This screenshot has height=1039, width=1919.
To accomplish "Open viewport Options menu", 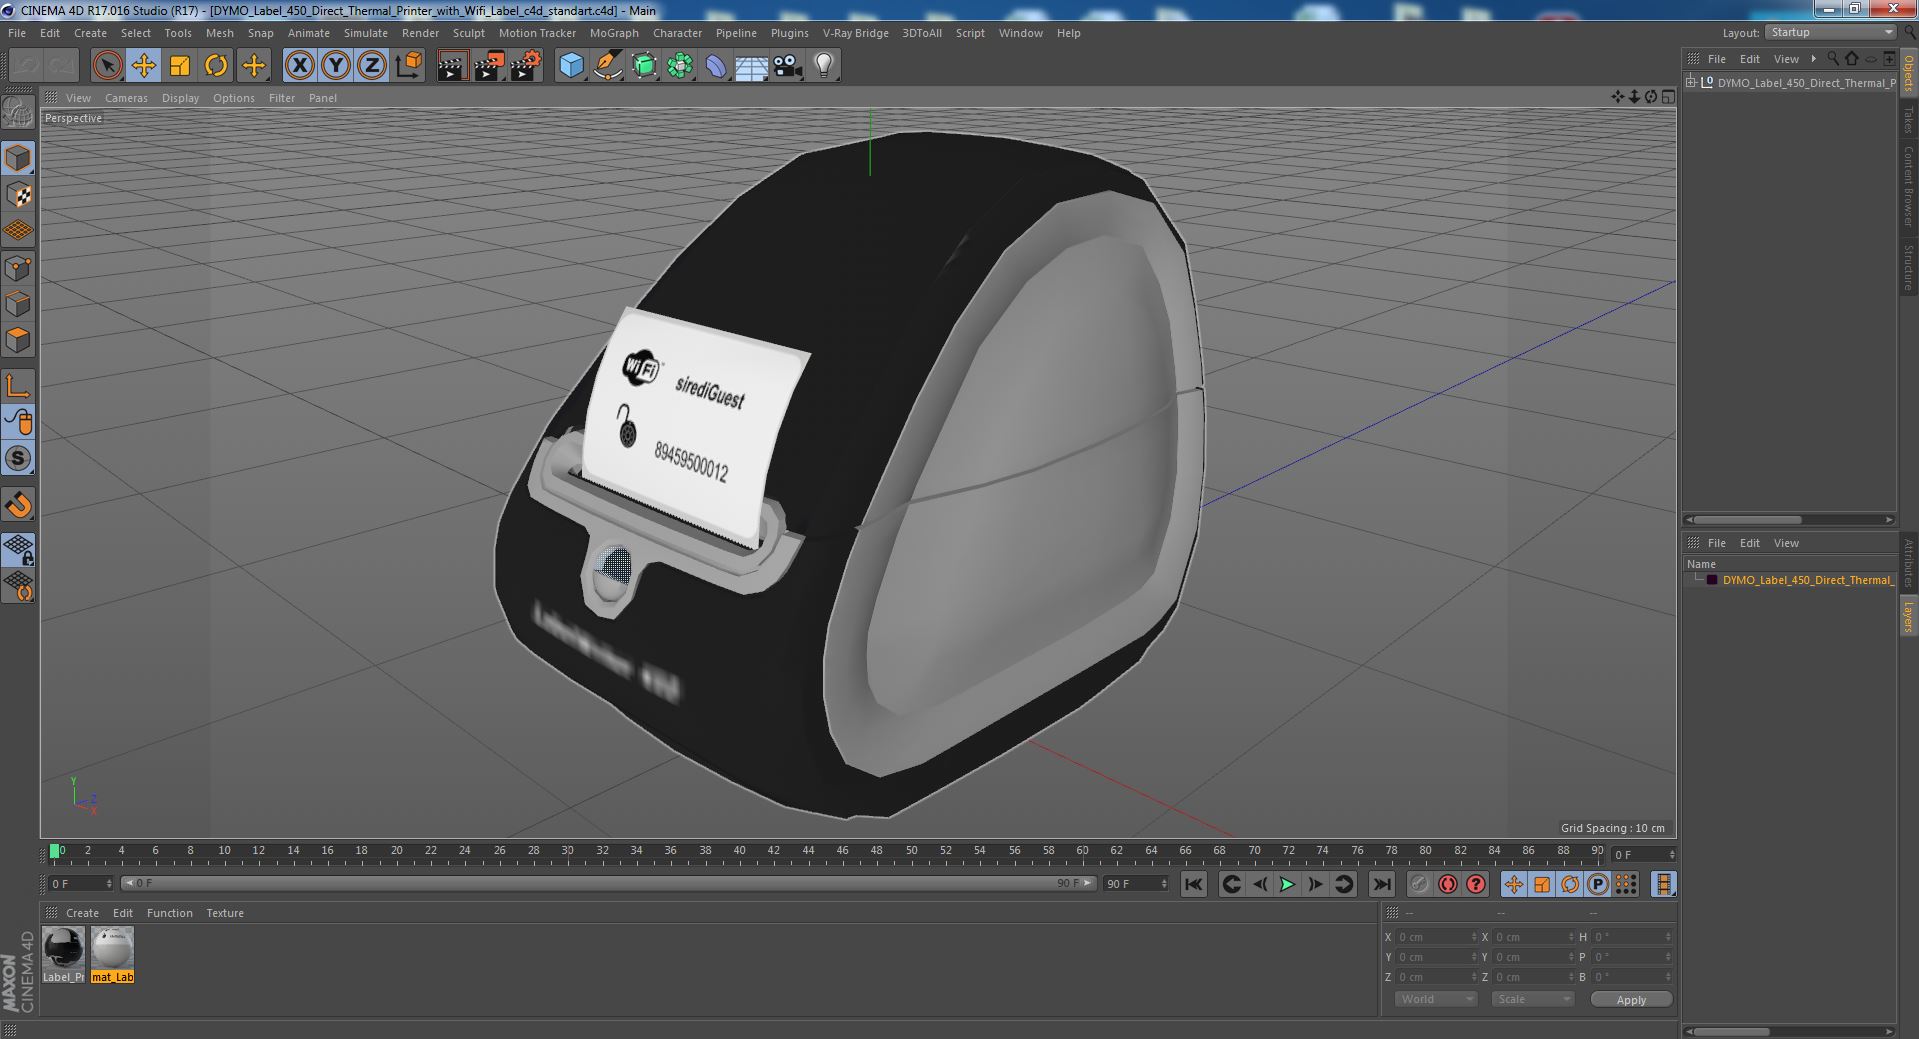I will [x=233, y=98].
